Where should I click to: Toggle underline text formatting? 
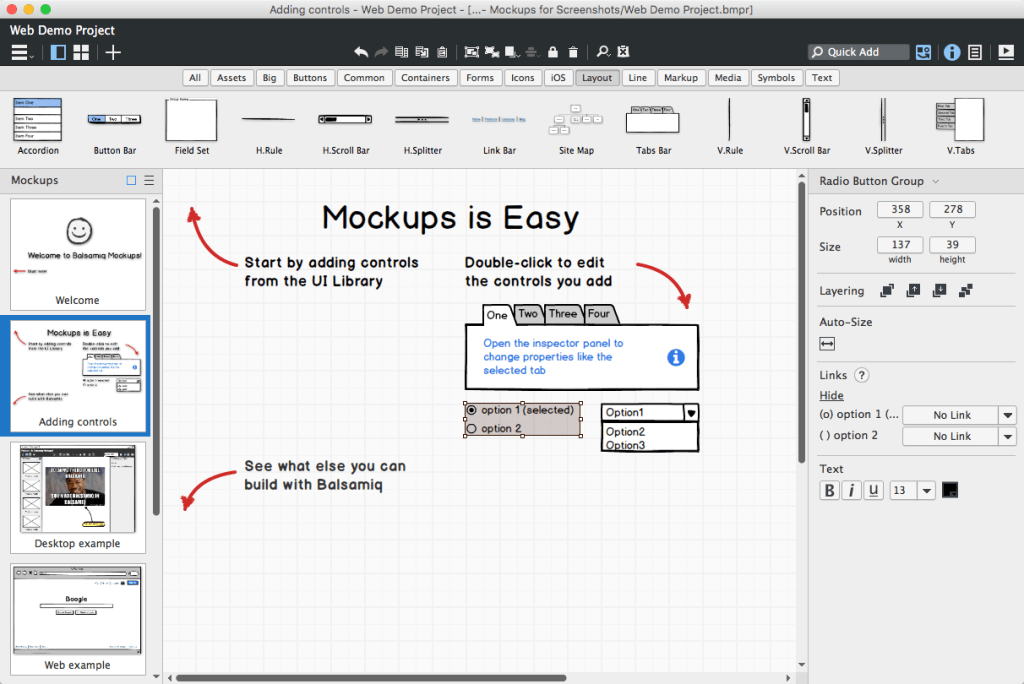tap(872, 490)
